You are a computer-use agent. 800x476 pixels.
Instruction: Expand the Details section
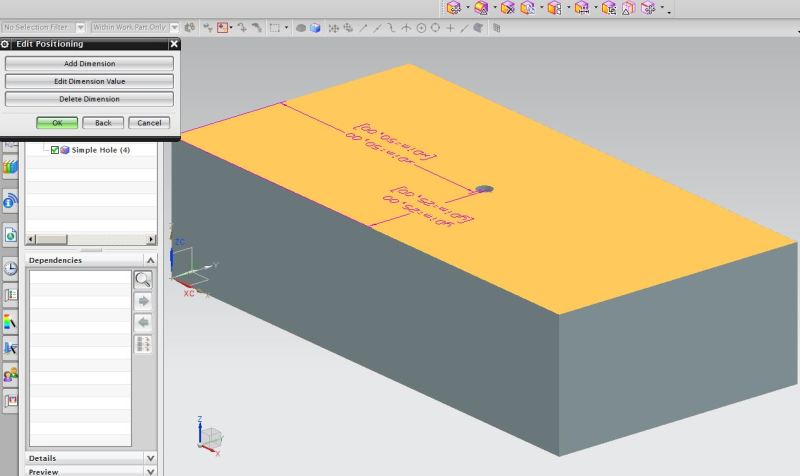click(x=151, y=458)
